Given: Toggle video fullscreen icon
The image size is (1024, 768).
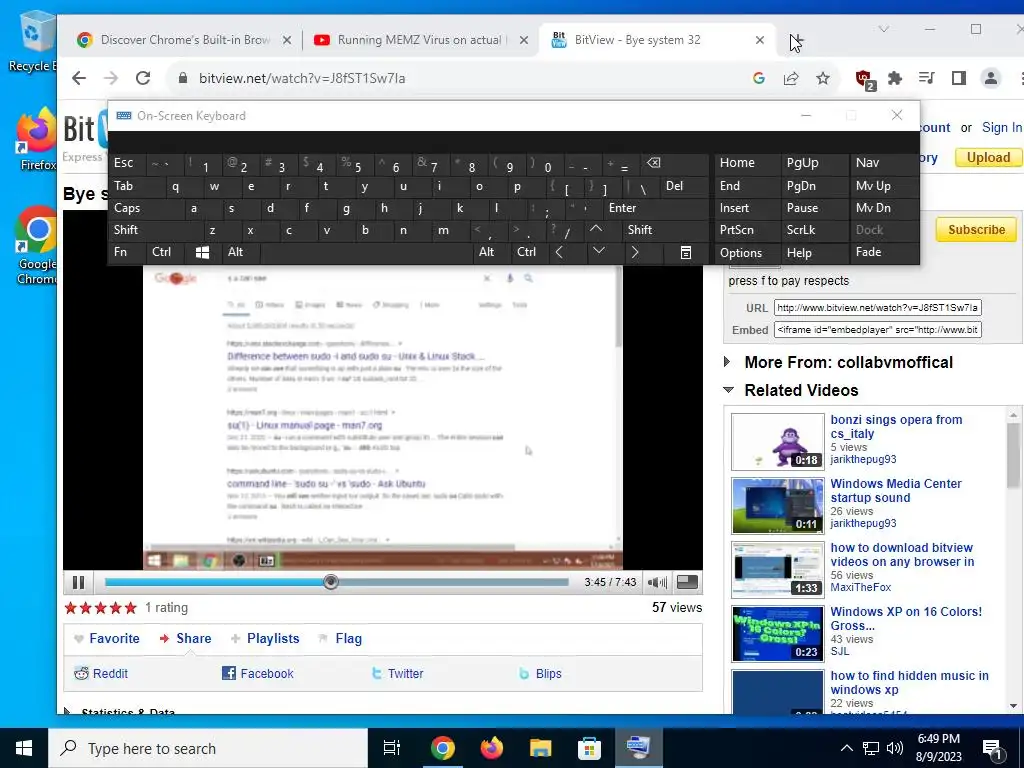Looking at the screenshot, I should tap(687, 581).
